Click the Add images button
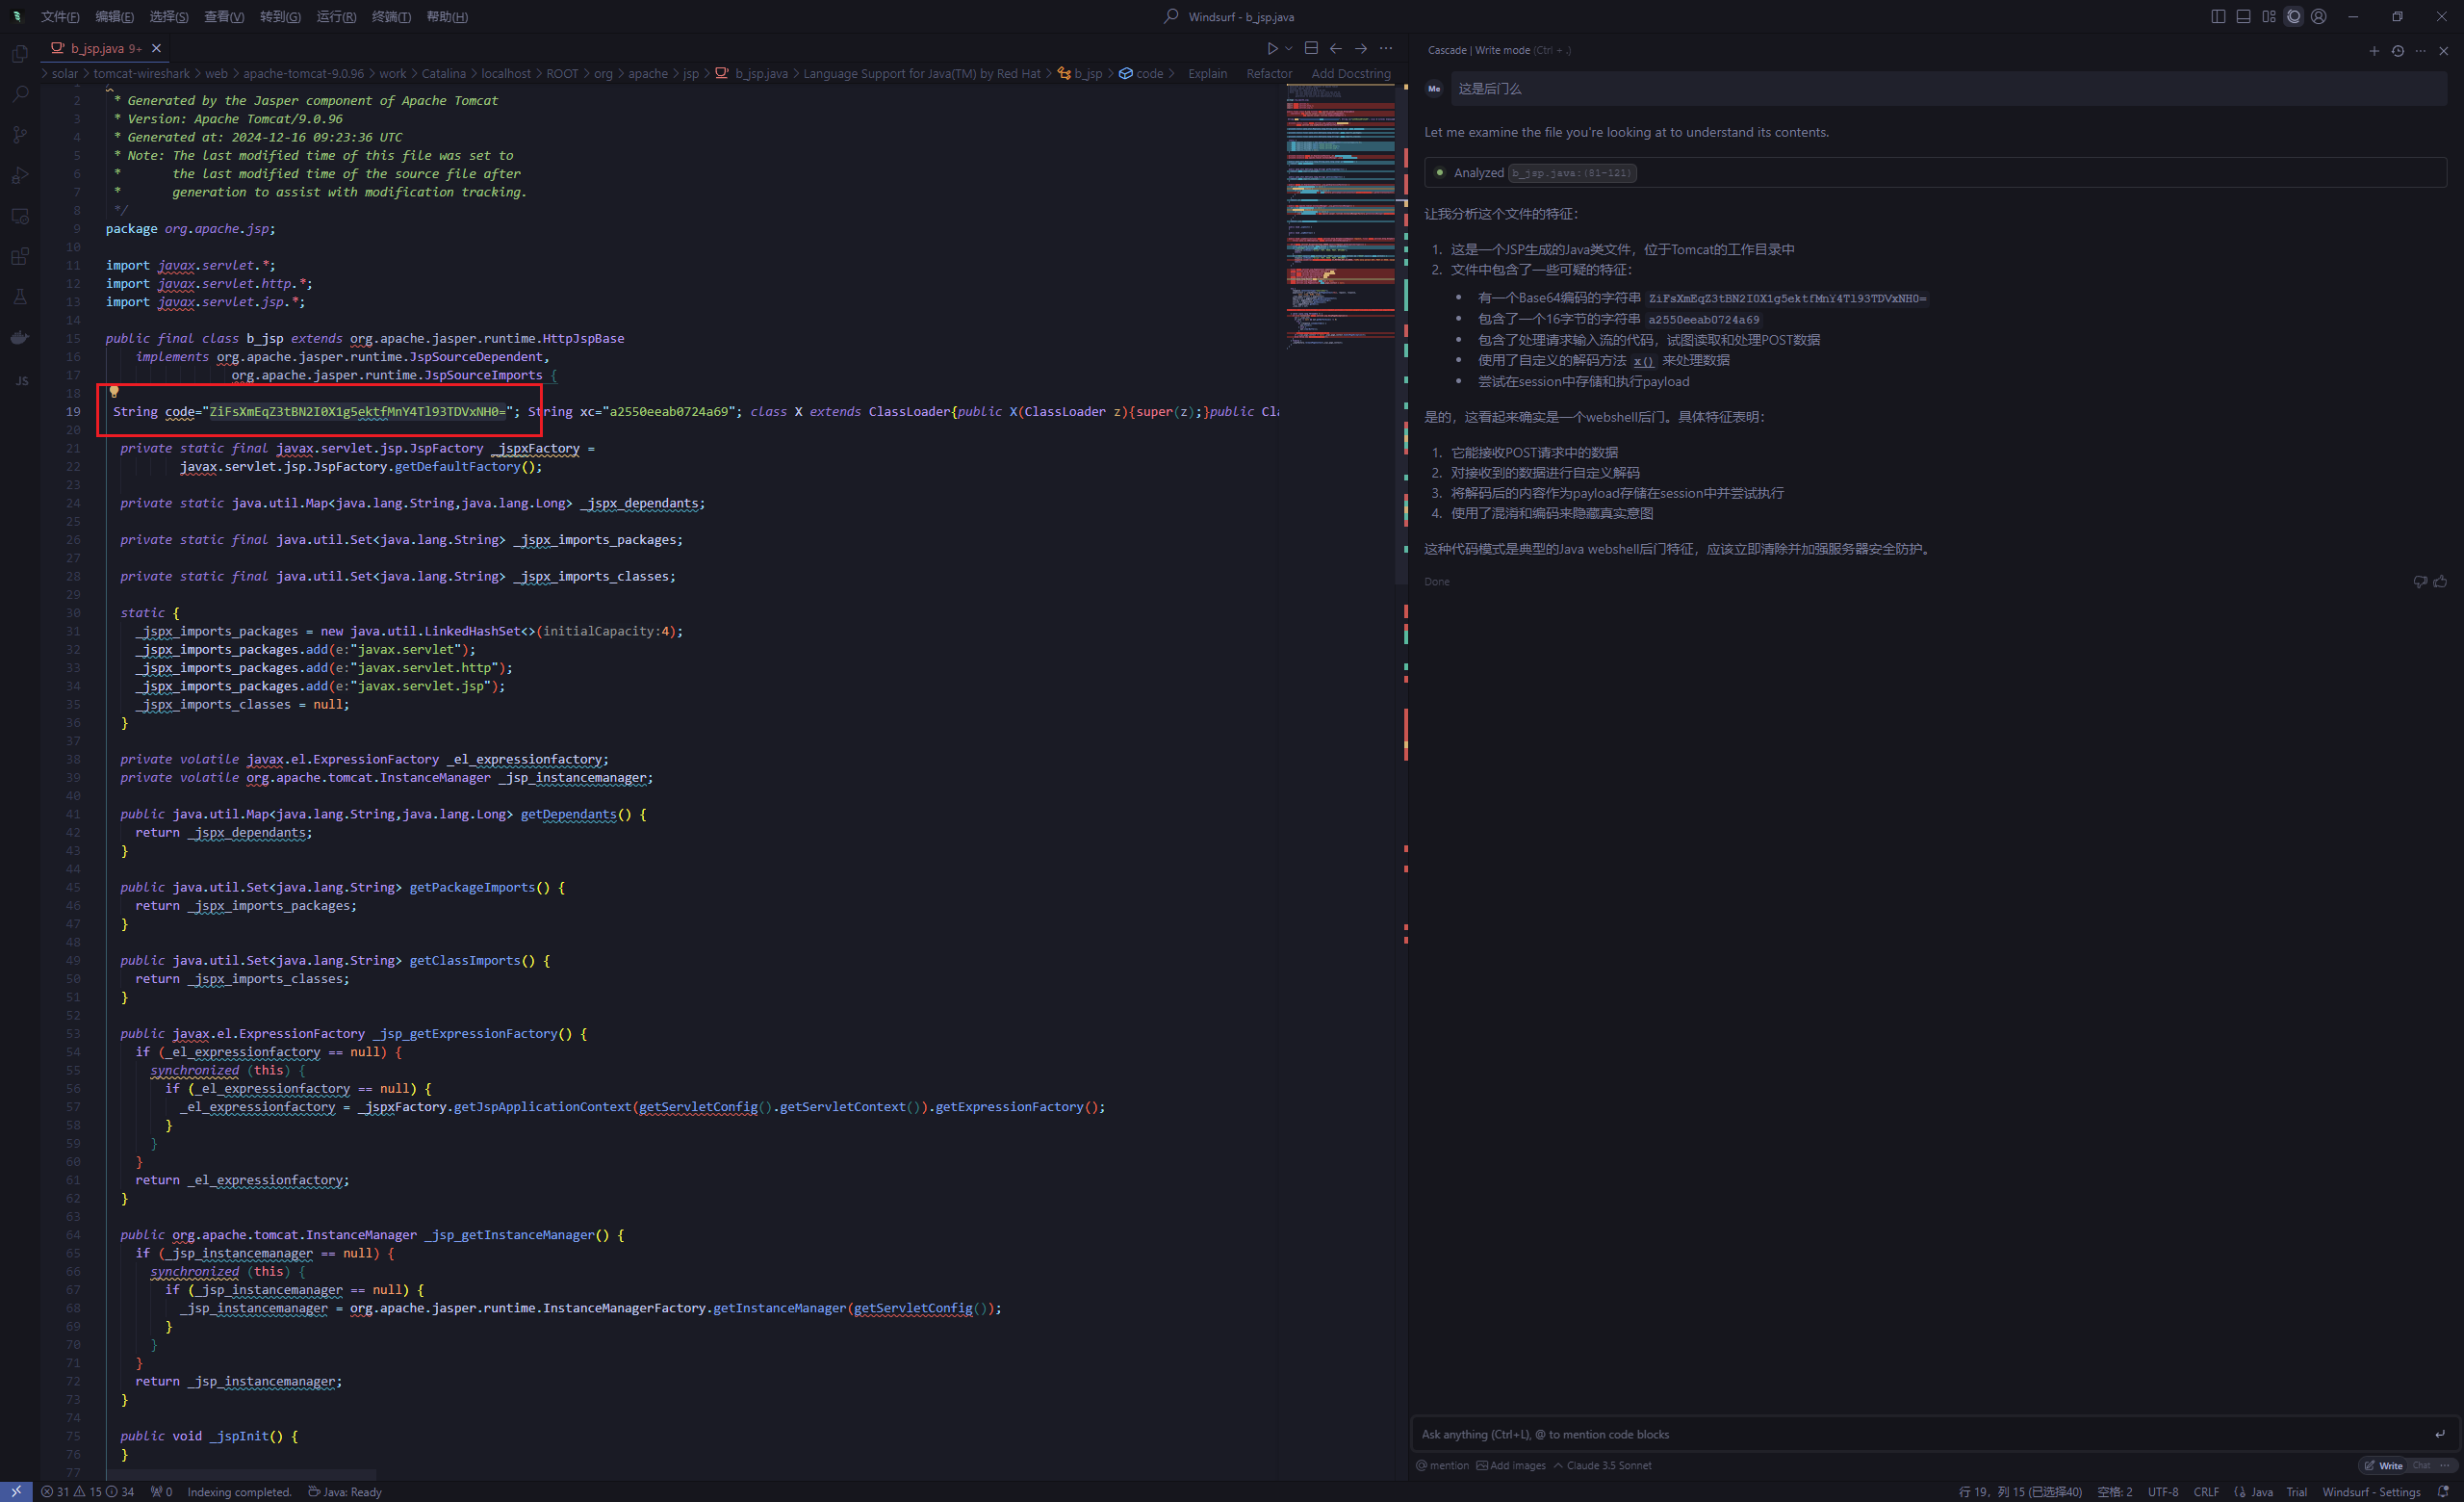This screenshot has width=2464, height=1502. pos(1510,1466)
